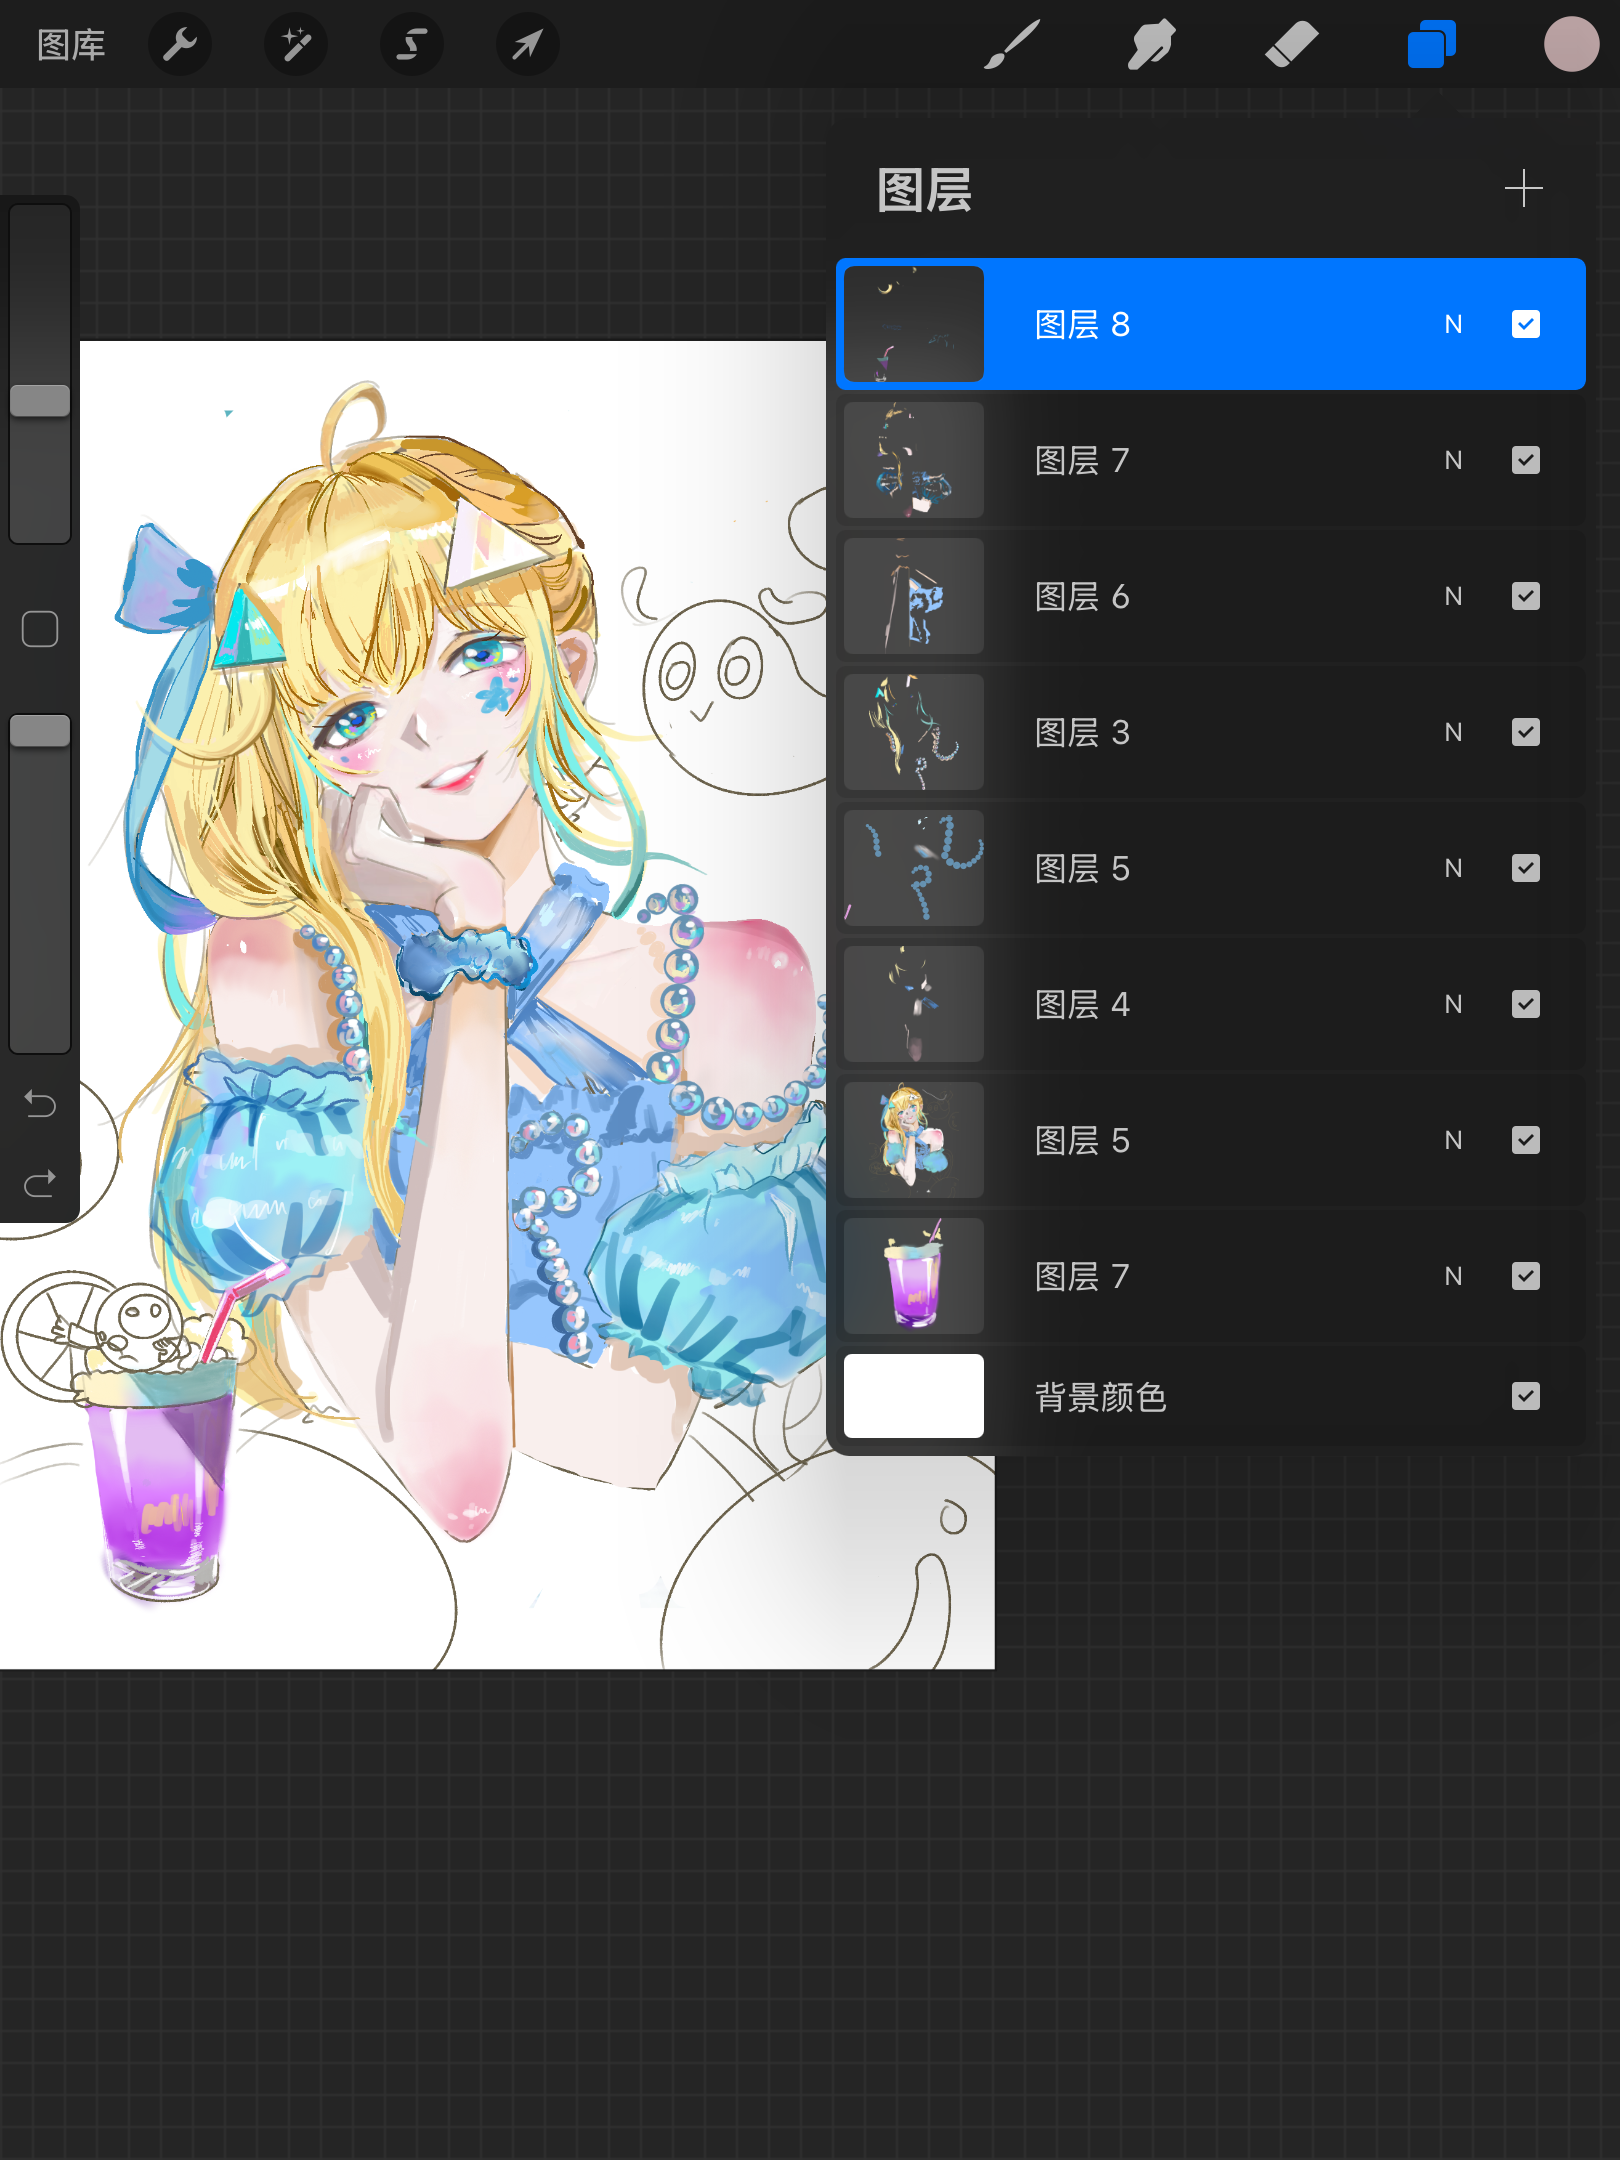Screen dimensions: 1620x2160
Task: Select the Brush tool
Action: coord(1012,44)
